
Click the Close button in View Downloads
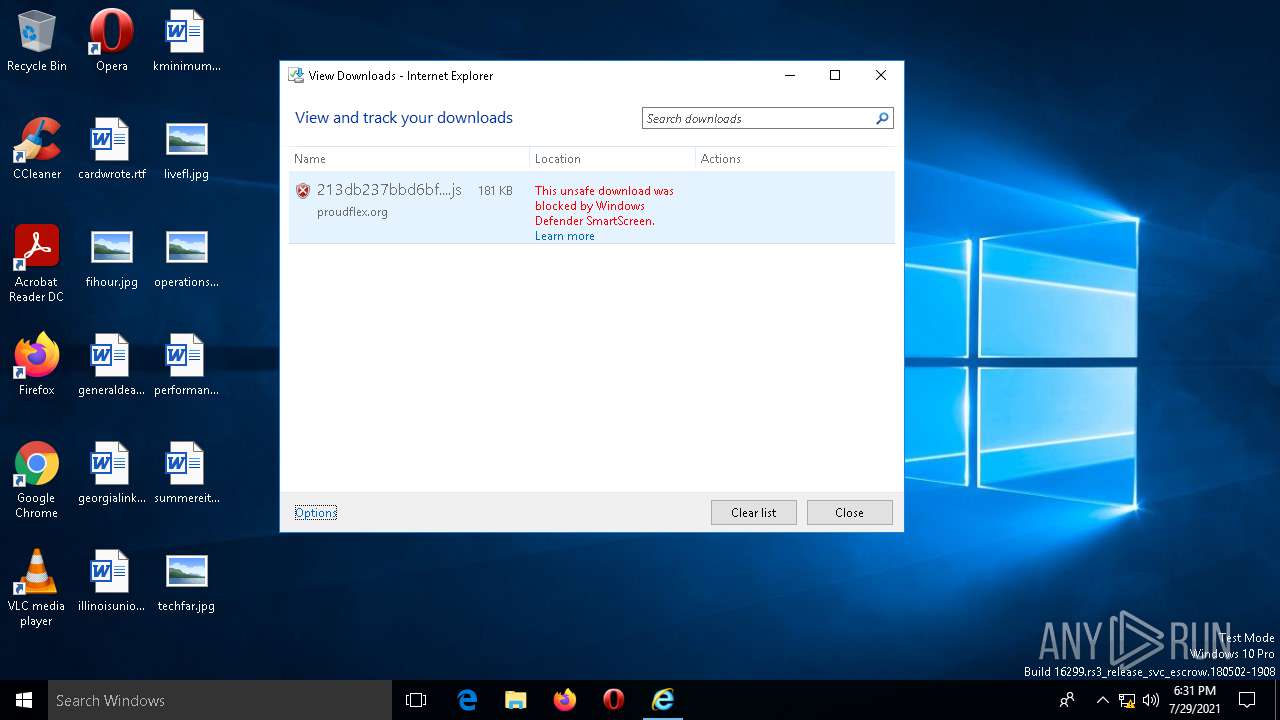(x=849, y=513)
